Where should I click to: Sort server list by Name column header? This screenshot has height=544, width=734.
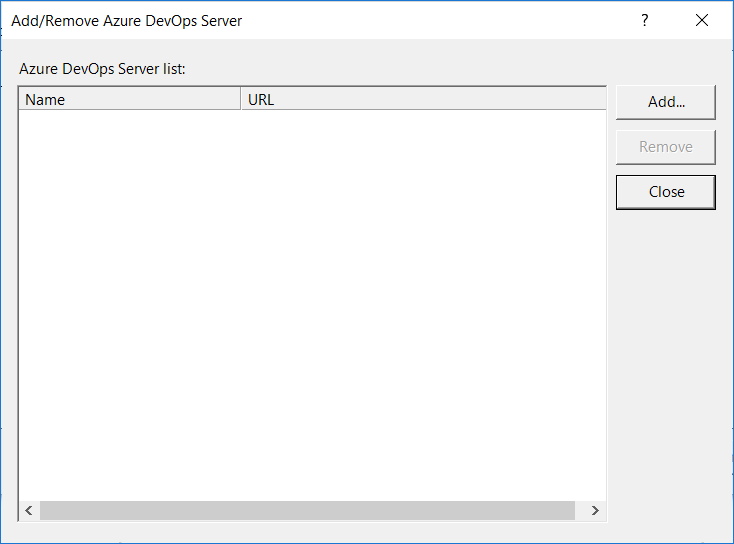tap(129, 99)
